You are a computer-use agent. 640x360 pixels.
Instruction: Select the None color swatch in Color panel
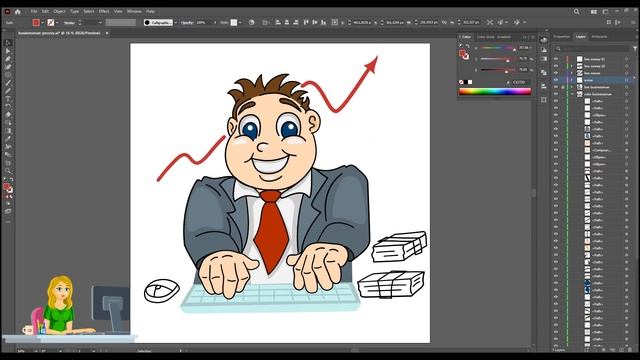pyautogui.click(x=461, y=82)
